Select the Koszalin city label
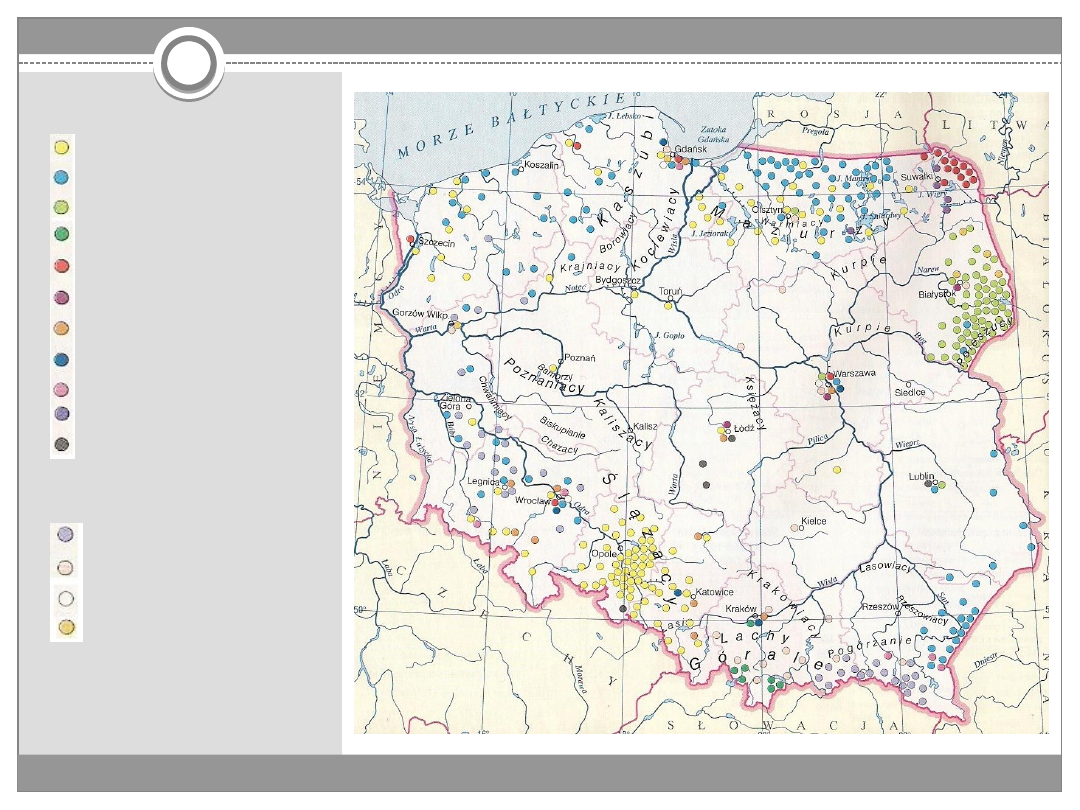This screenshot has height=810, width=1080. coord(539,165)
